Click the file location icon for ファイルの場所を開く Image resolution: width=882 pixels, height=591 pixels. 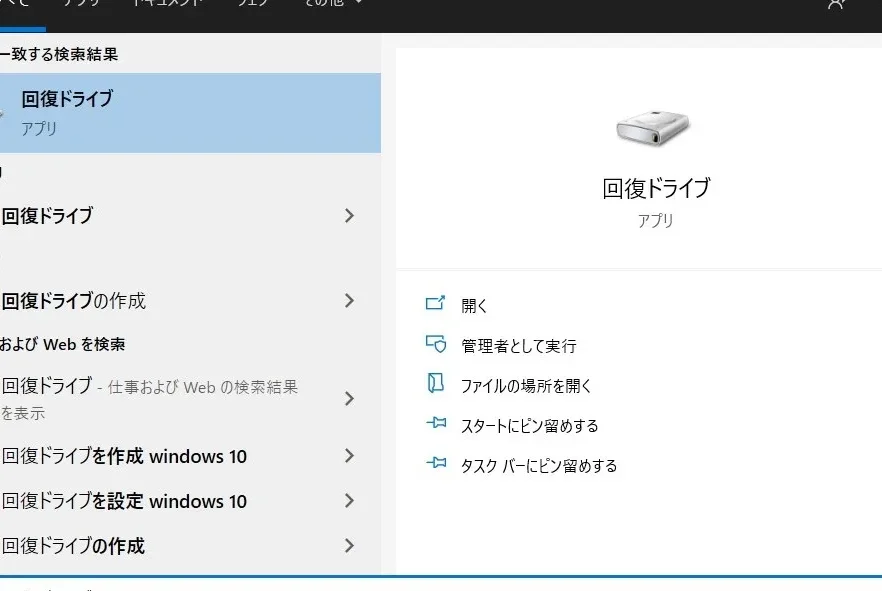pos(435,384)
